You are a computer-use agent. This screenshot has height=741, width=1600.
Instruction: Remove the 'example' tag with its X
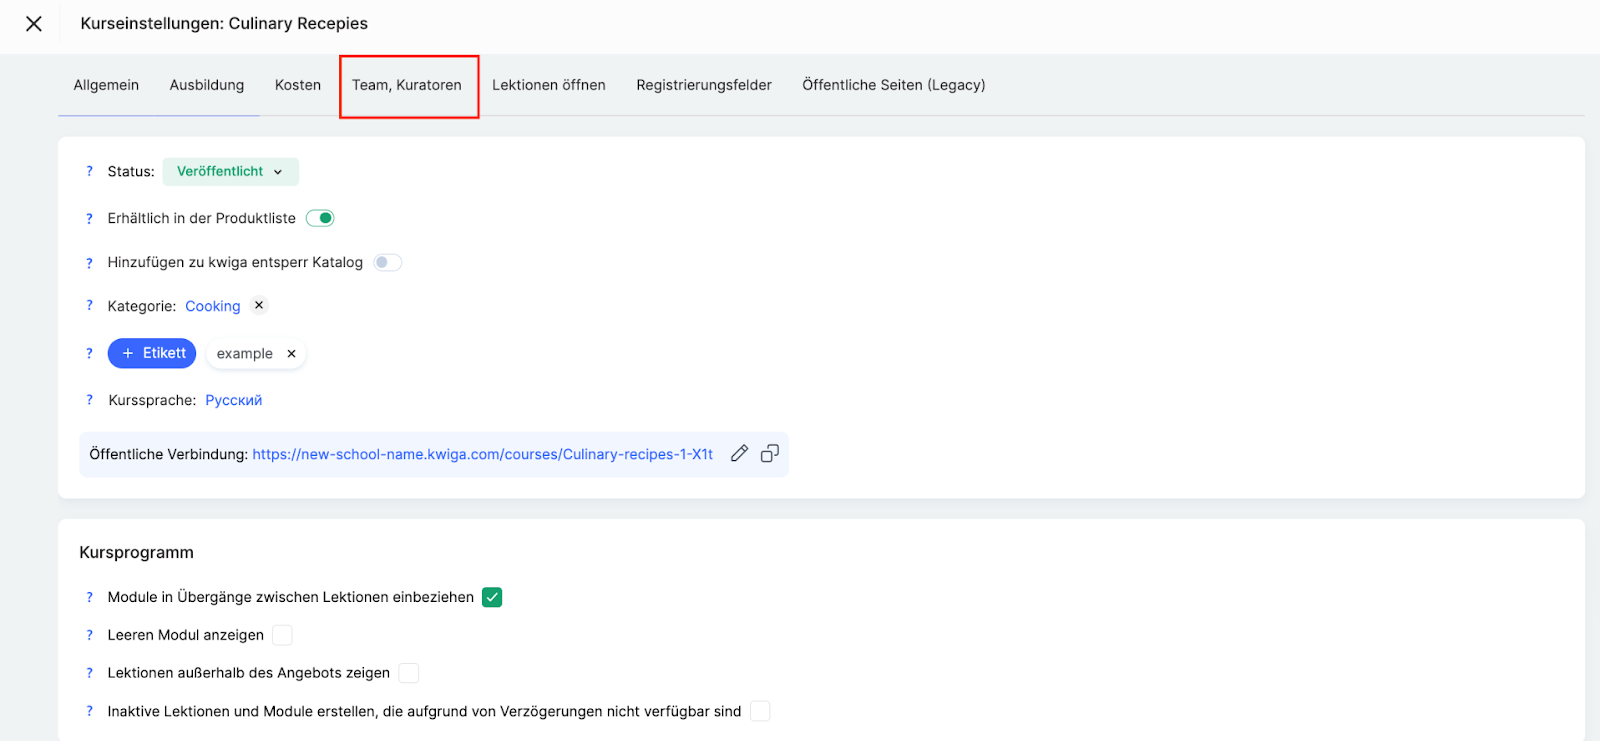coord(291,354)
